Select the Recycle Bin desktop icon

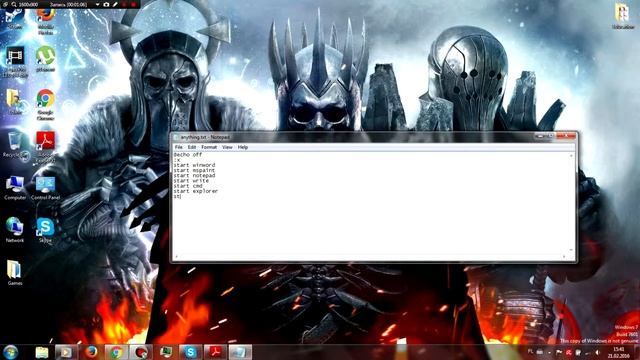coord(15,144)
